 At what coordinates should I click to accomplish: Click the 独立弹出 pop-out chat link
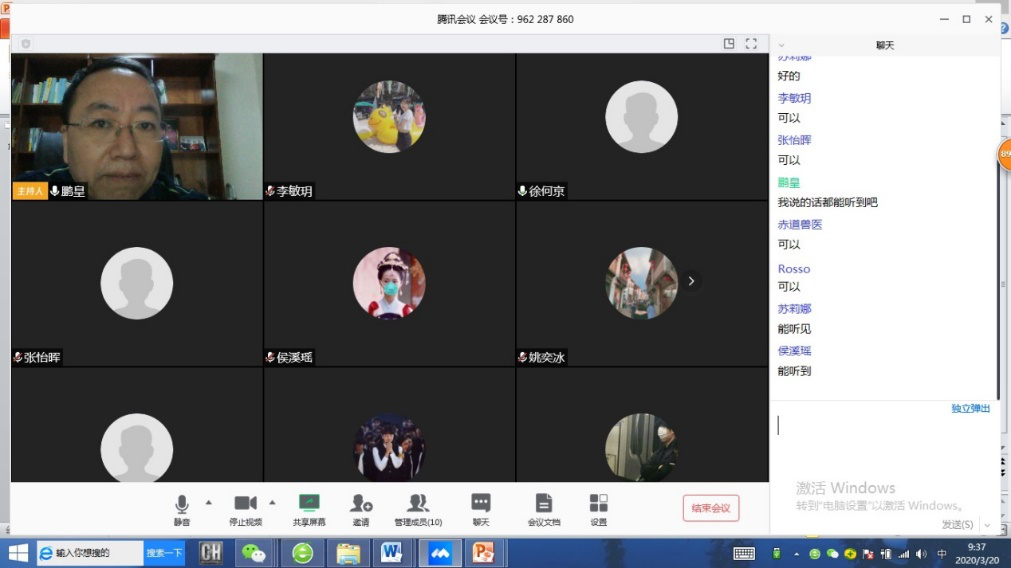point(970,409)
